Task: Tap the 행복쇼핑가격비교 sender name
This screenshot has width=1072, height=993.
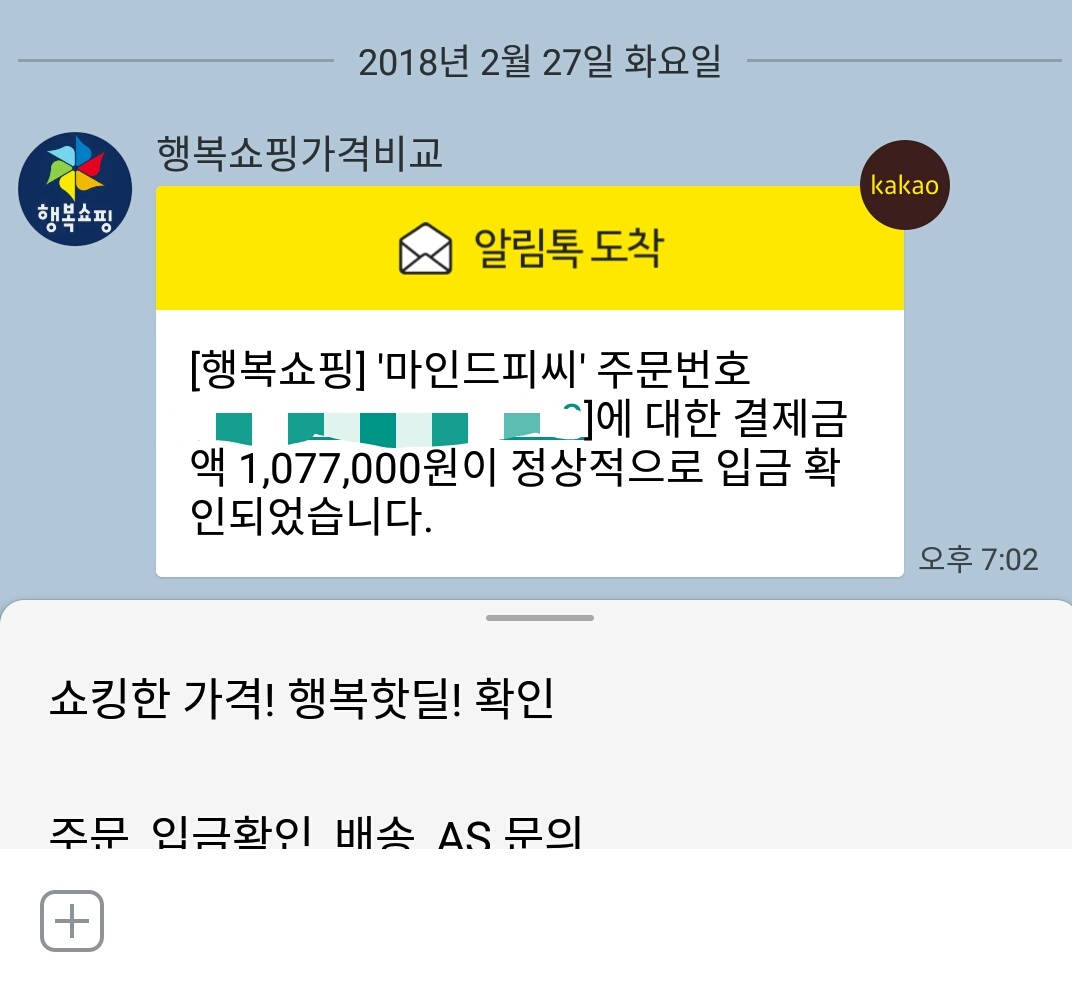Action: 299,153
